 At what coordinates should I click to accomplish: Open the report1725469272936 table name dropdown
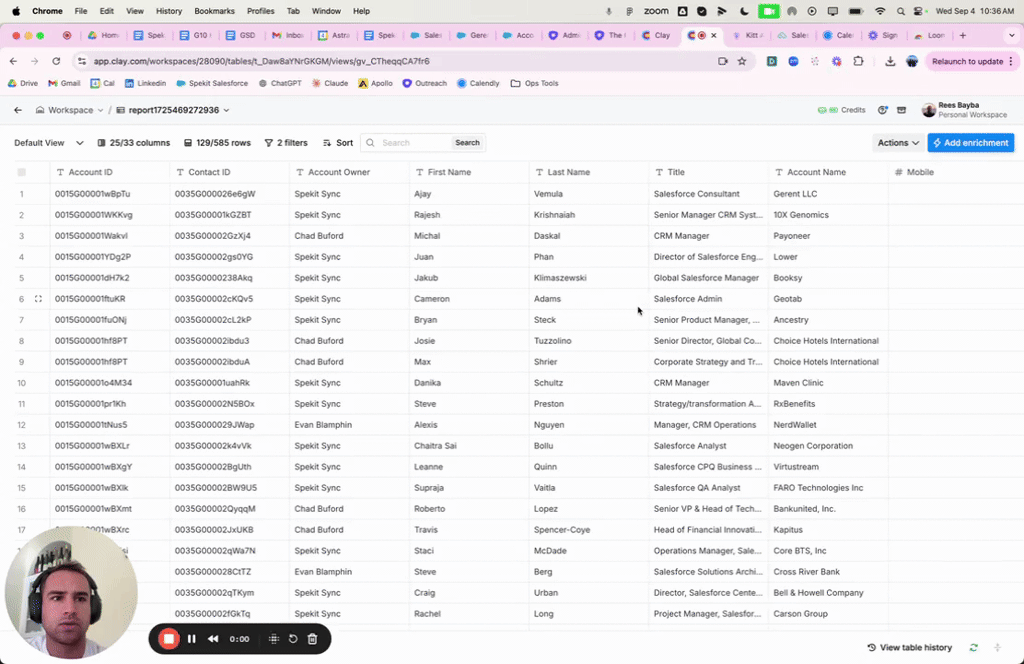[x=173, y=110]
